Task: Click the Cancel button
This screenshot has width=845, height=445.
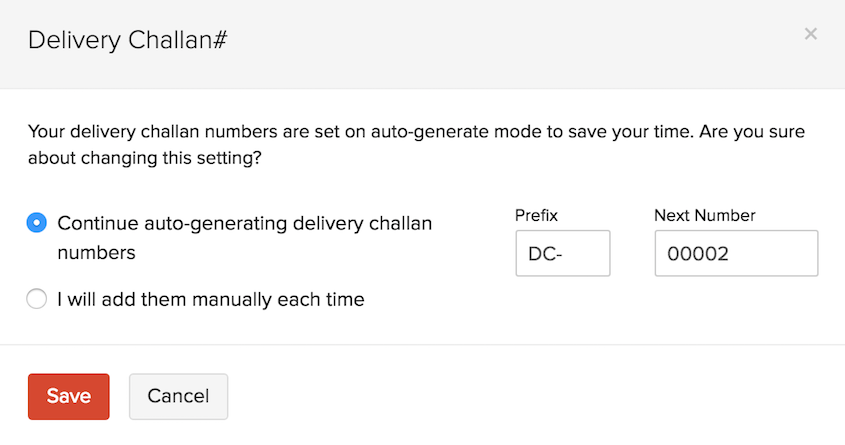Action: click(178, 396)
